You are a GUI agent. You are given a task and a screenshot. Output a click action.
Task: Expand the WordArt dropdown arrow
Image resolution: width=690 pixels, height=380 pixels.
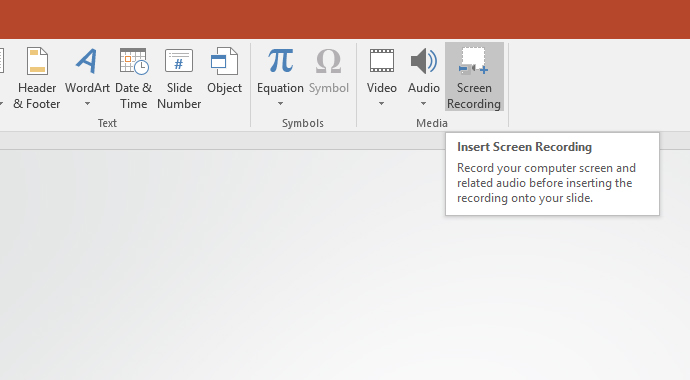[87, 104]
